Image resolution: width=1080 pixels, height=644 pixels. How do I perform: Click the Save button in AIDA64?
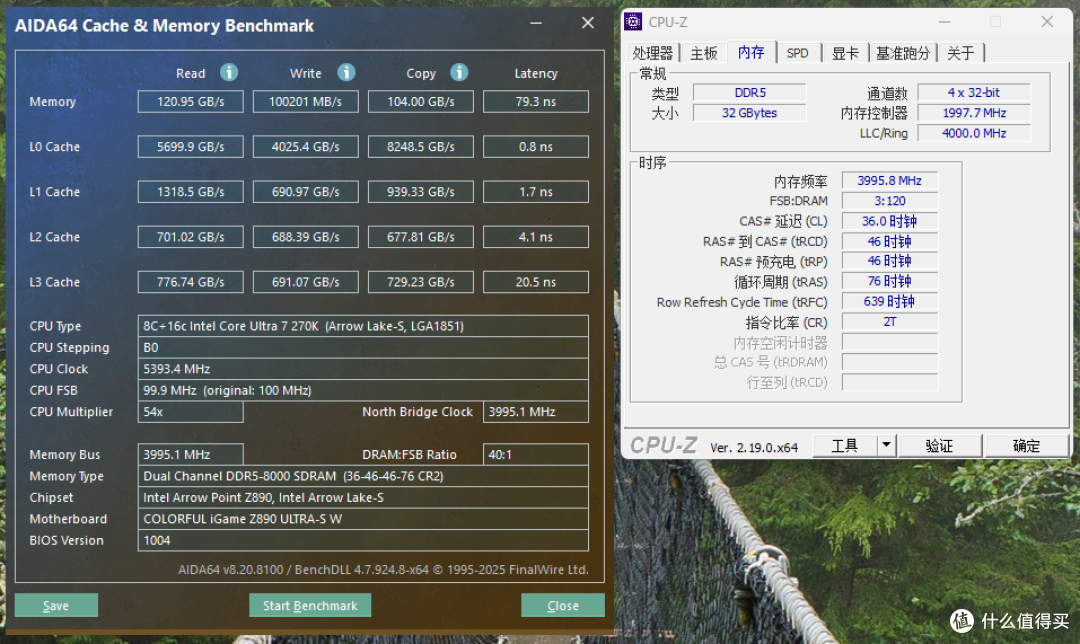click(x=56, y=605)
